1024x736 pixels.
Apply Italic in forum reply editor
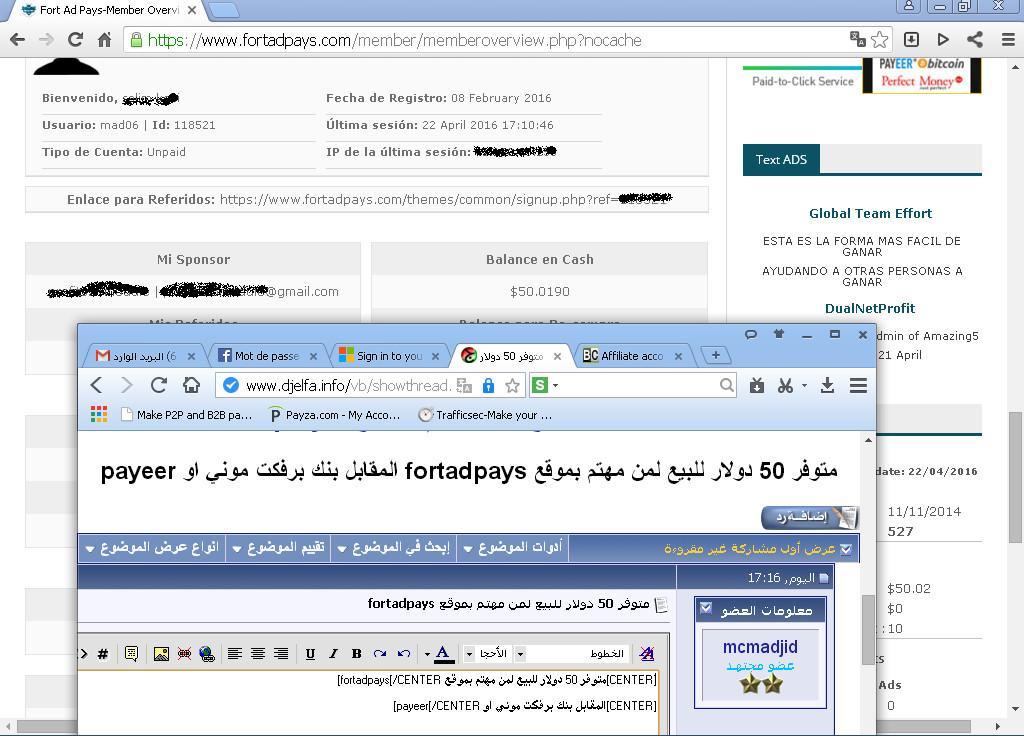click(x=333, y=654)
